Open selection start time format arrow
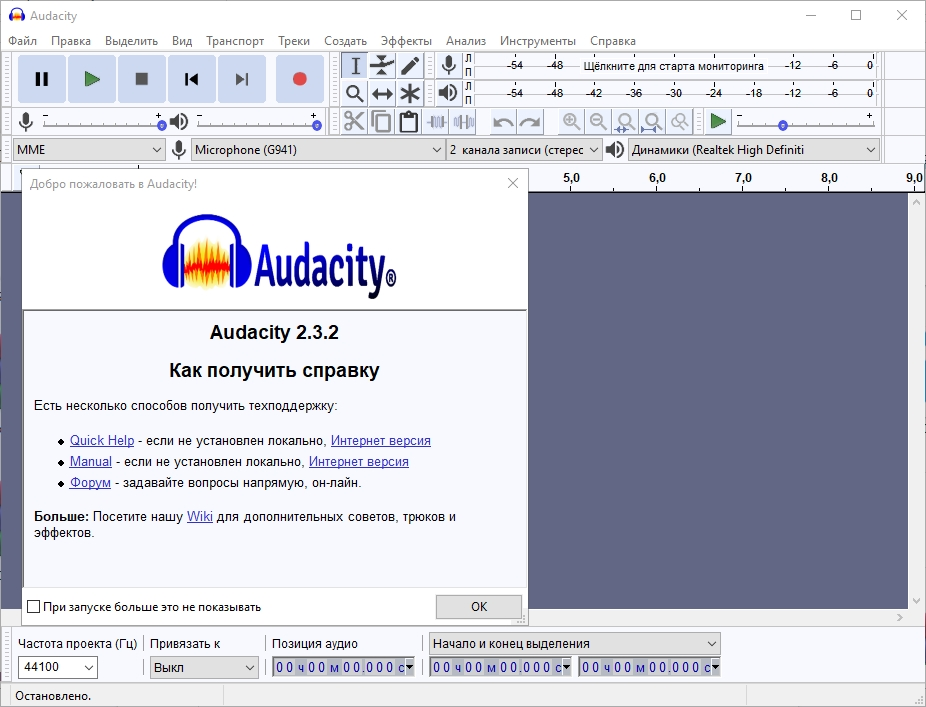The width and height of the screenshot is (926, 707). click(566, 667)
